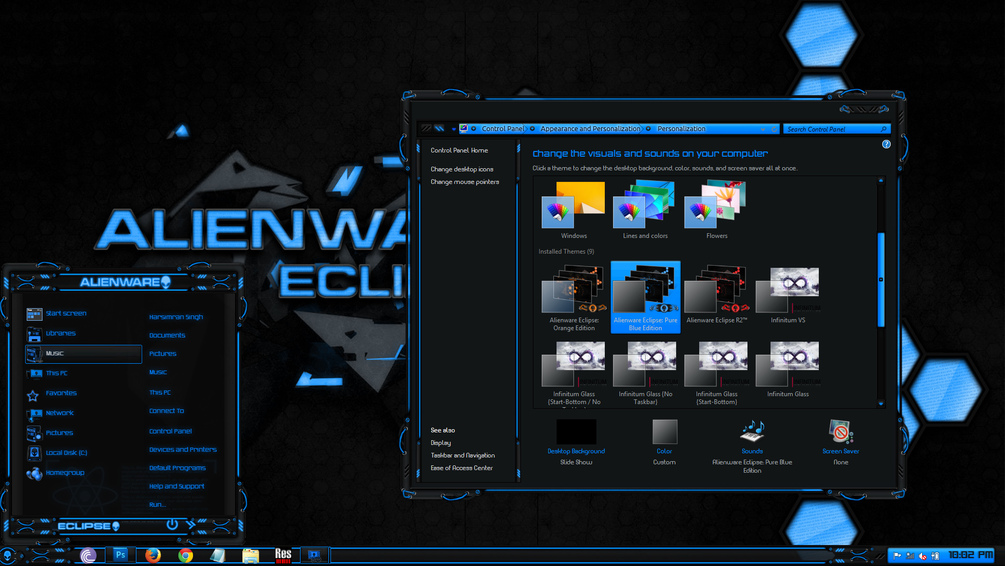Open the Screen Saver settings icon

840,431
